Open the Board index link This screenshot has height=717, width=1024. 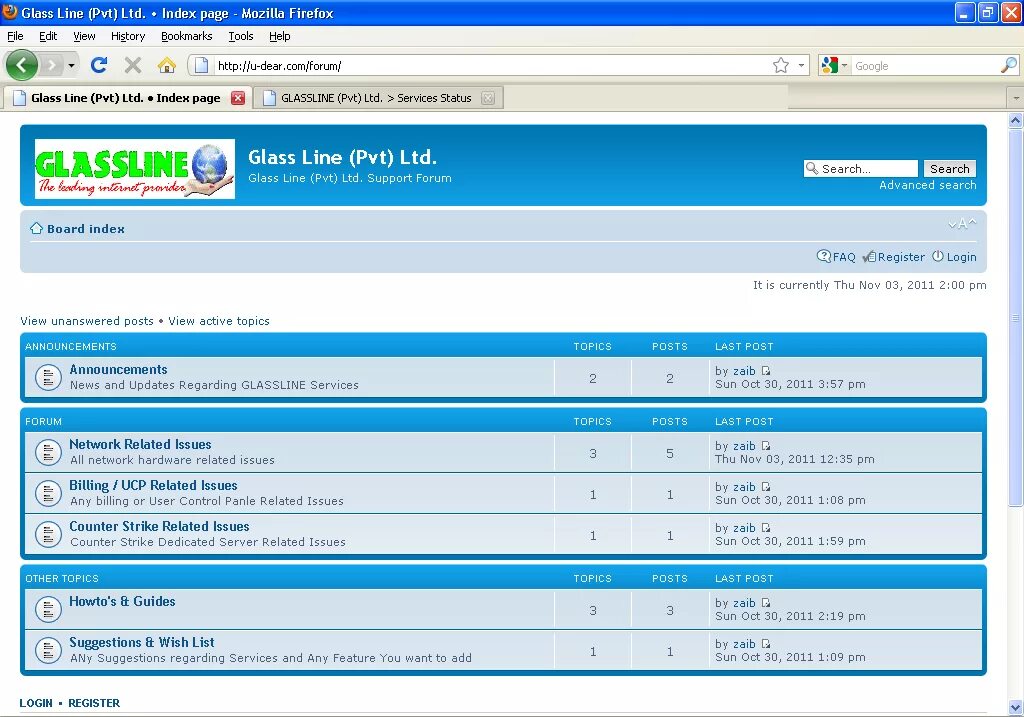86,229
